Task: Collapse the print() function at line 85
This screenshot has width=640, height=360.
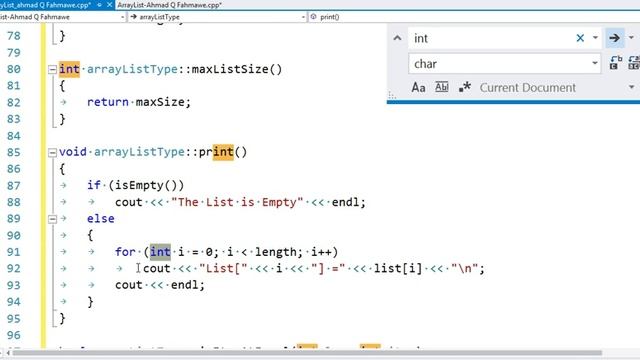Action: [x=52, y=153]
